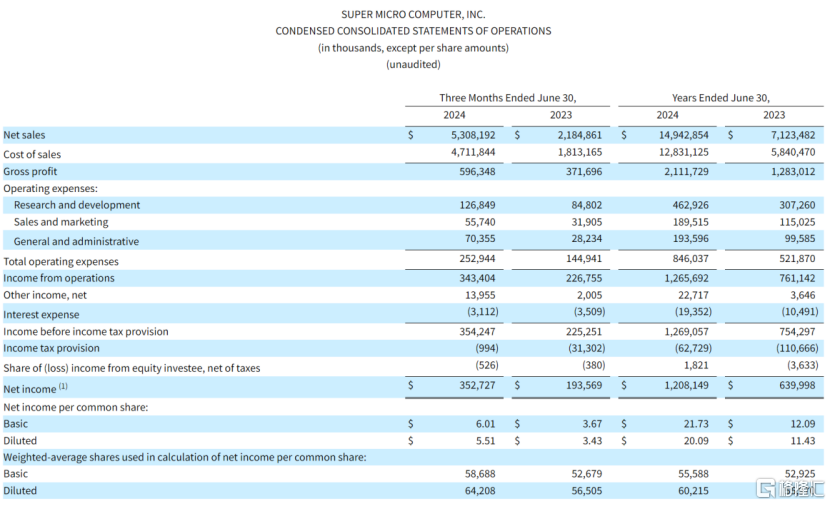831x505 pixels.
Task: Select Other income value 13,955
Action: click(480, 295)
